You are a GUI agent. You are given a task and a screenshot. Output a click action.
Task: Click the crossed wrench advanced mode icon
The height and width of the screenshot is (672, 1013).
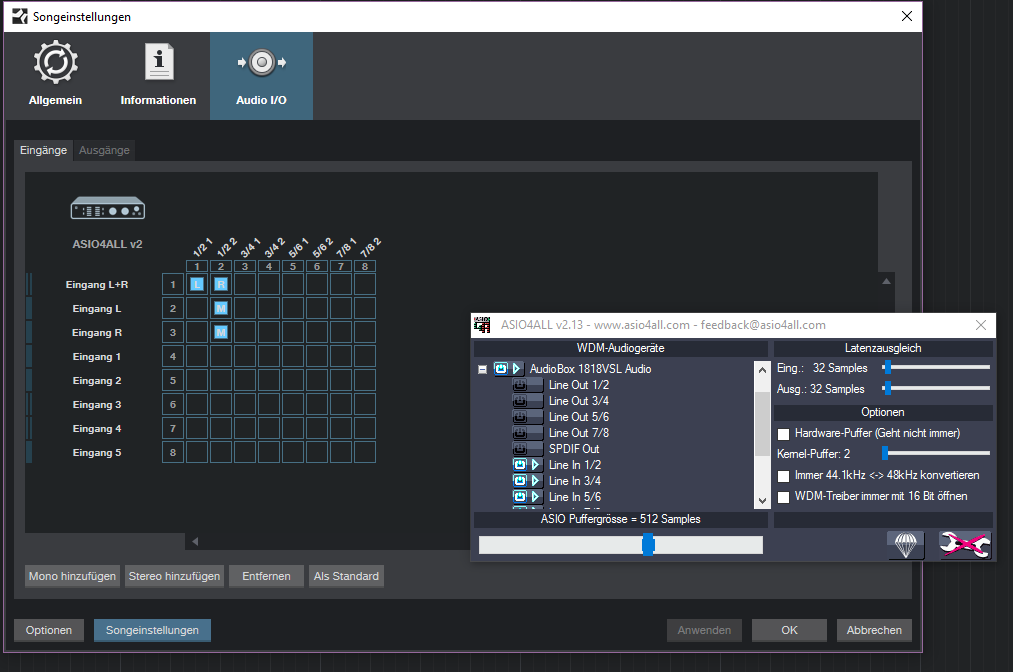965,544
